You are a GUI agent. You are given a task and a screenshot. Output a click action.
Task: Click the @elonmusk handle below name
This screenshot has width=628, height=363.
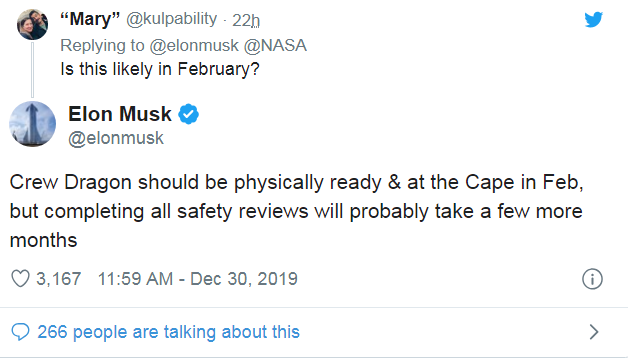pyautogui.click(x=116, y=138)
